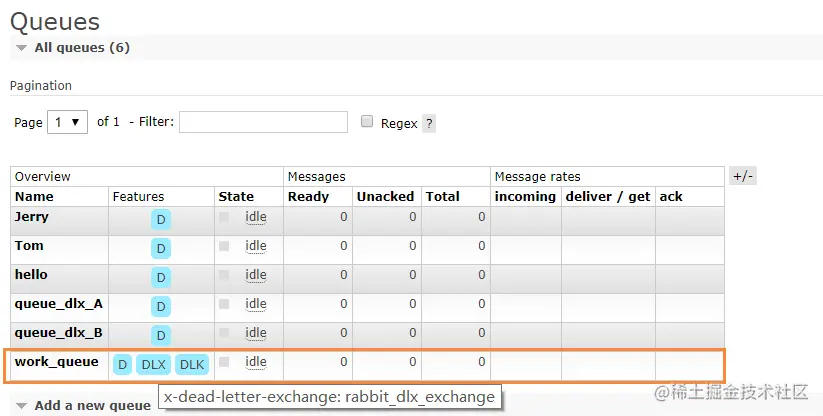823x416 pixels.
Task: Click the question mark help icon
Action: pyautogui.click(x=429, y=124)
